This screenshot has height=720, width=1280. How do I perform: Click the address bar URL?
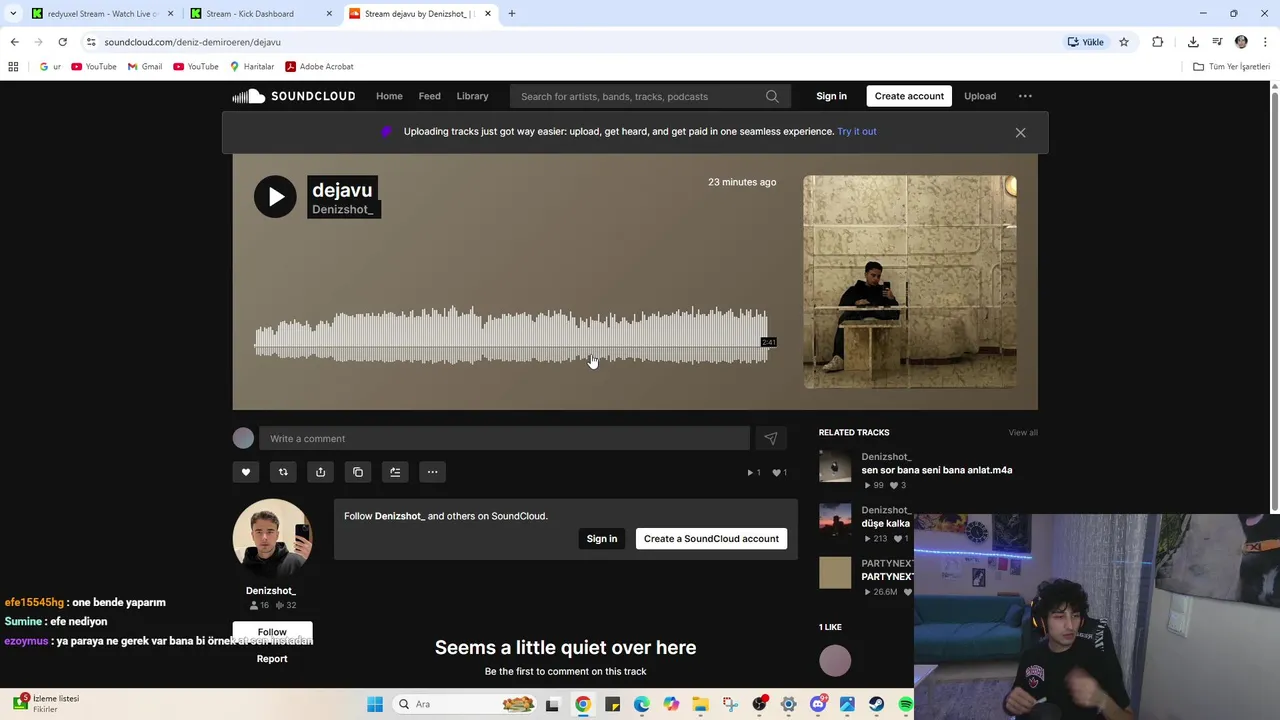192,42
